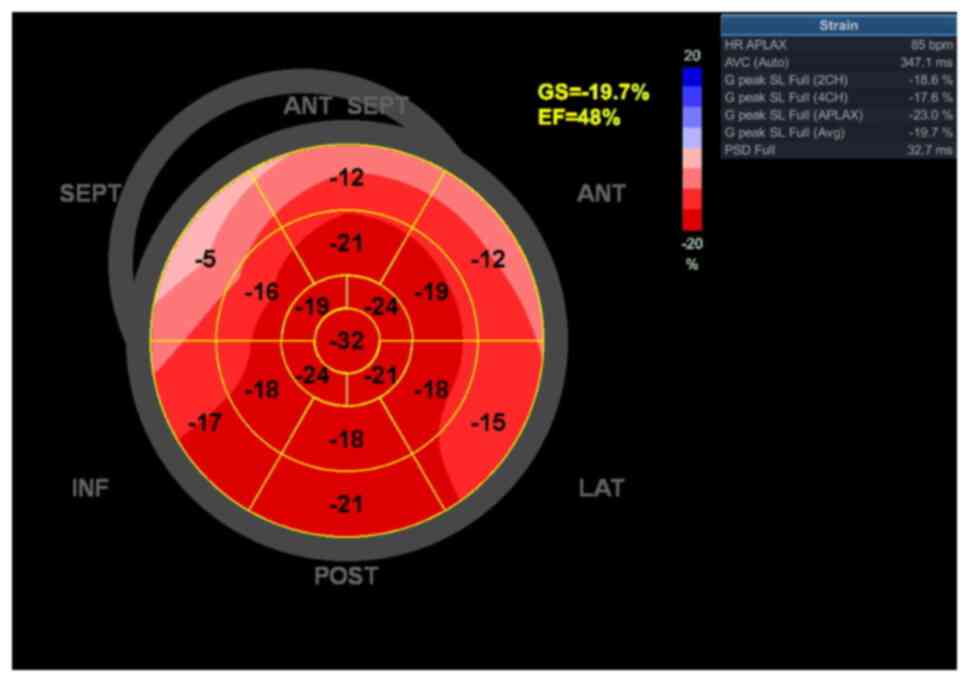This screenshot has height=682, width=969.
Task: Click the G peak SL Full (4CH) row
Action: click(x=837, y=97)
